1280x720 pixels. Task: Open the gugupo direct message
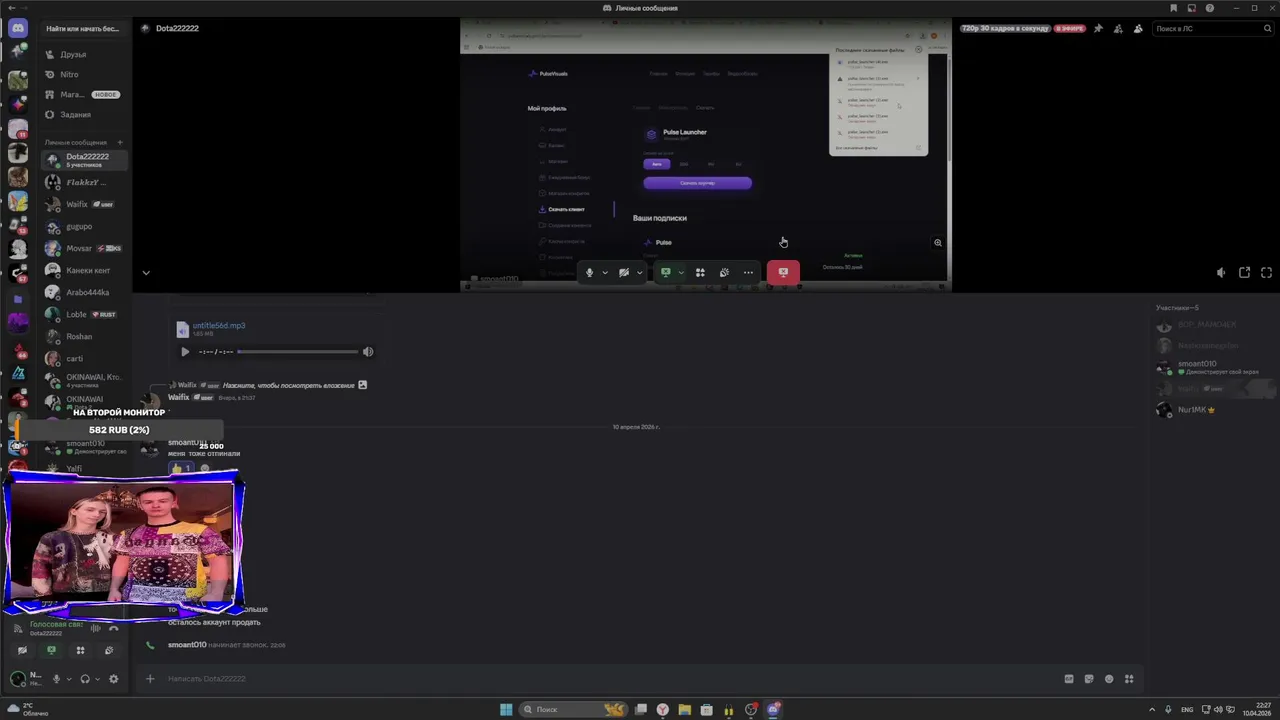(x=85, y=226)
